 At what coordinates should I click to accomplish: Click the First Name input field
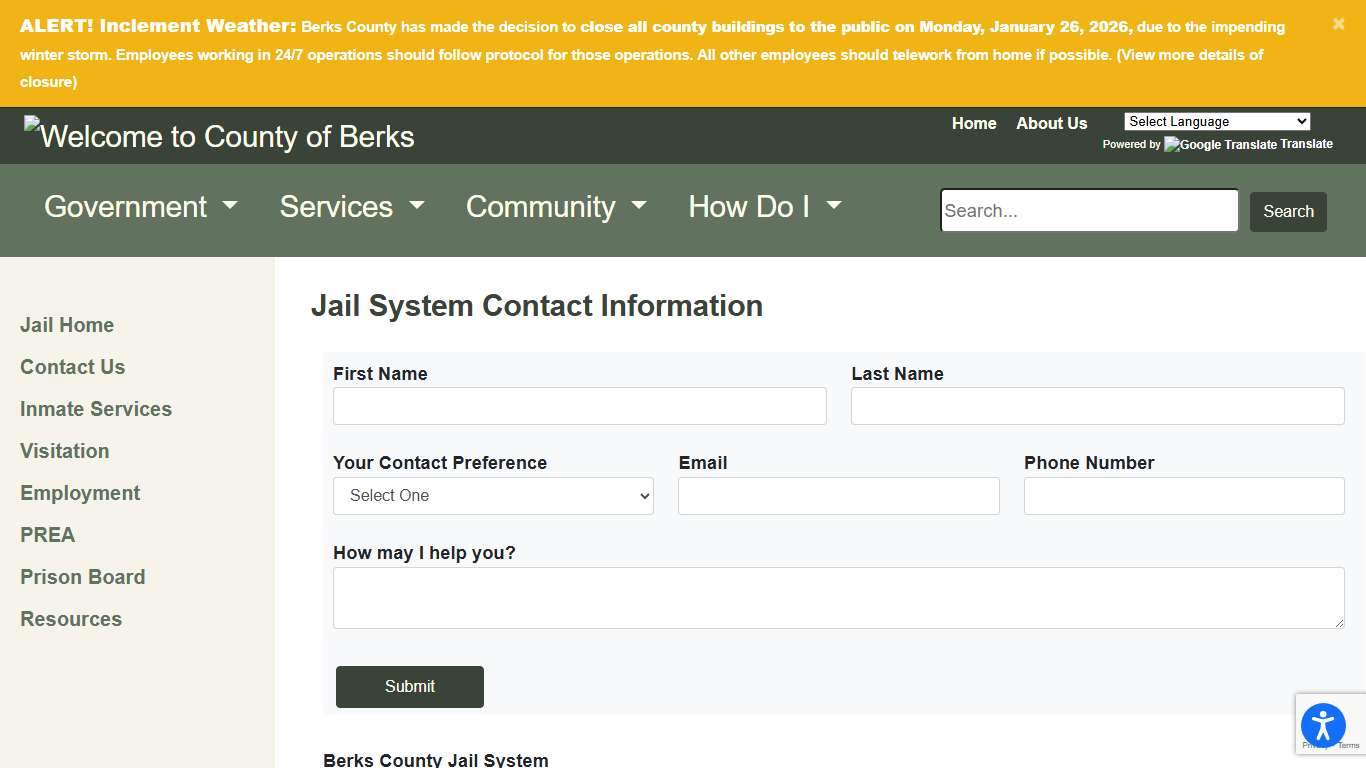coord(579,406)
